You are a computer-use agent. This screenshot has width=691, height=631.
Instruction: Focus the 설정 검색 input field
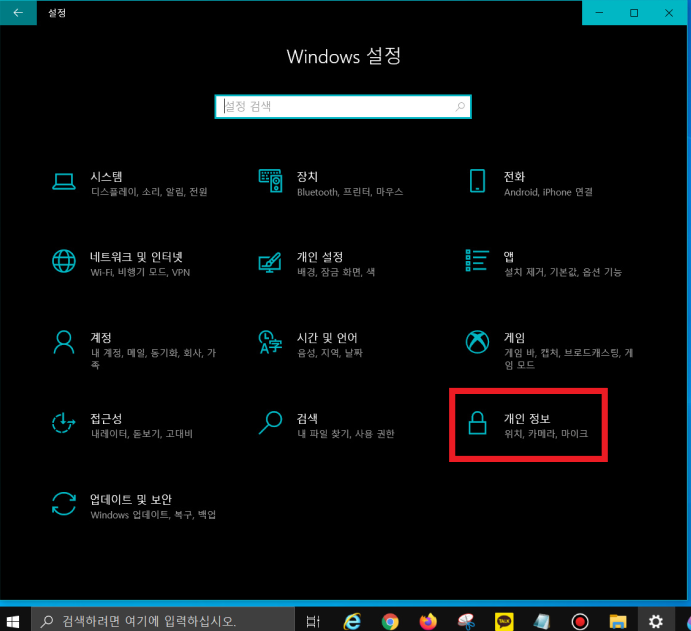(x=343, y=106)
